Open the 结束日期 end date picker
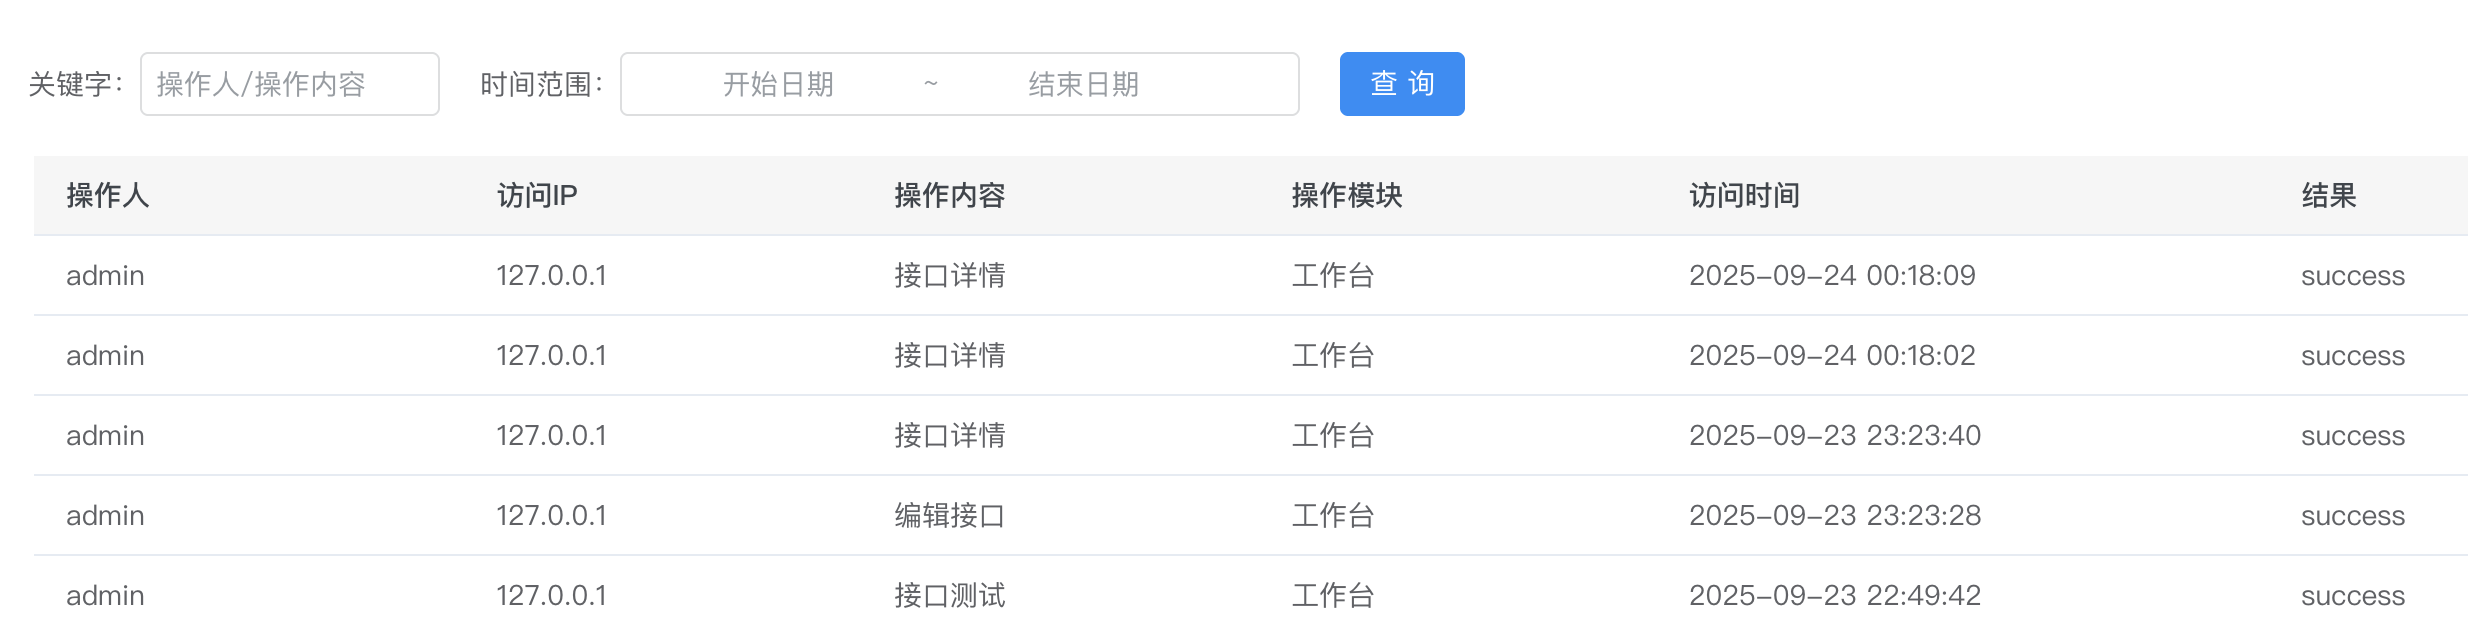Viewport: 2472px width, 628px height. pos(1083,84)
